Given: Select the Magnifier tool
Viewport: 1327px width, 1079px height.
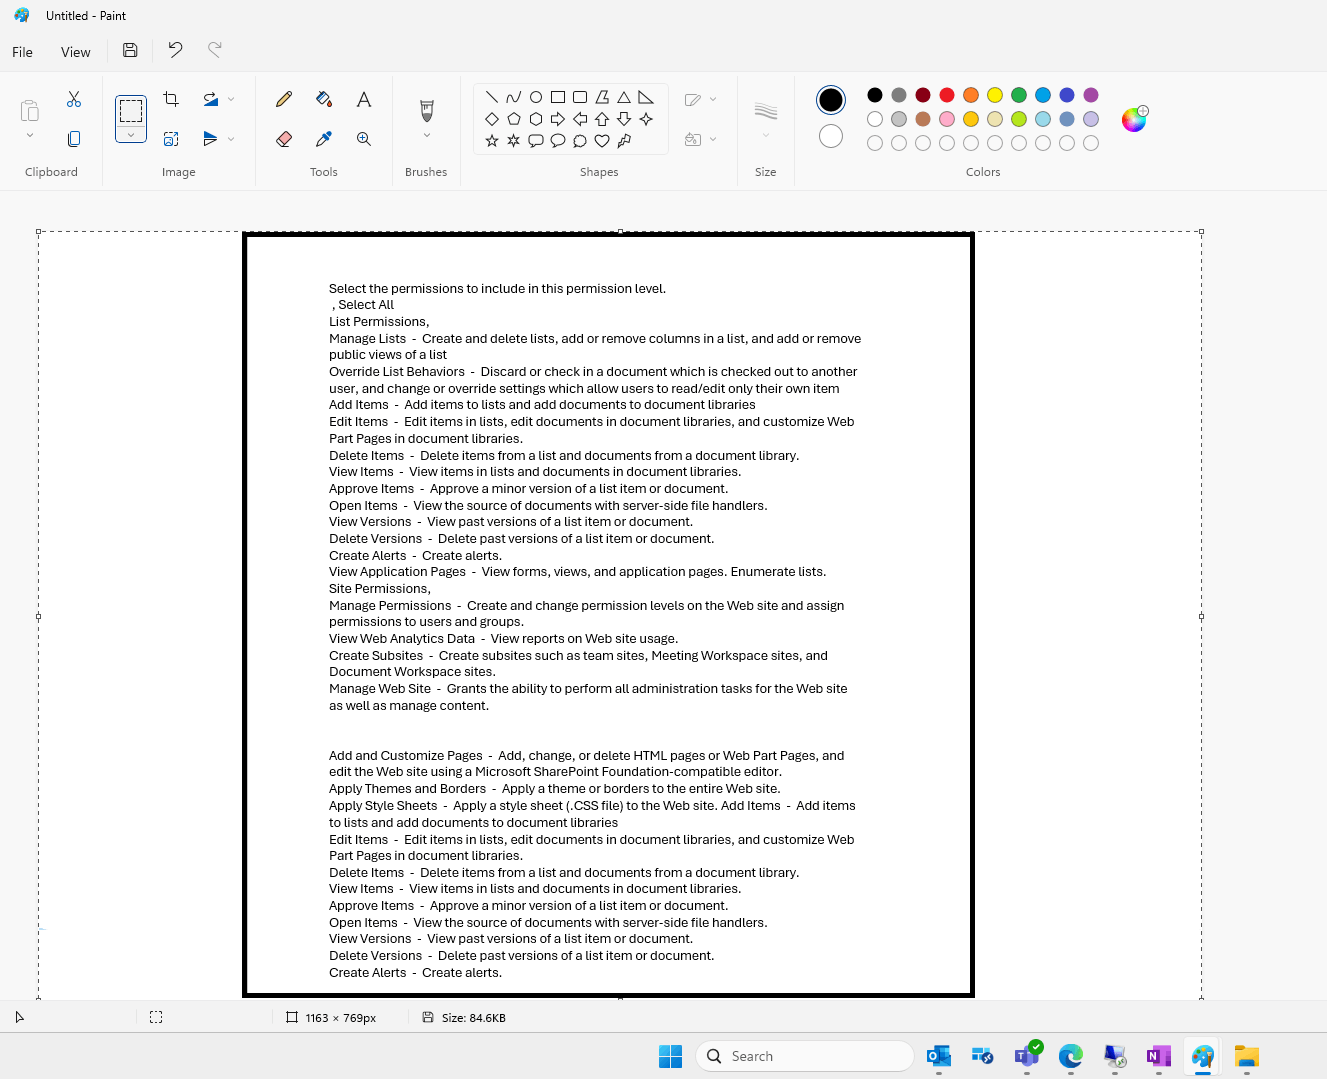Looking at the screenshot, I should point(364,138).
